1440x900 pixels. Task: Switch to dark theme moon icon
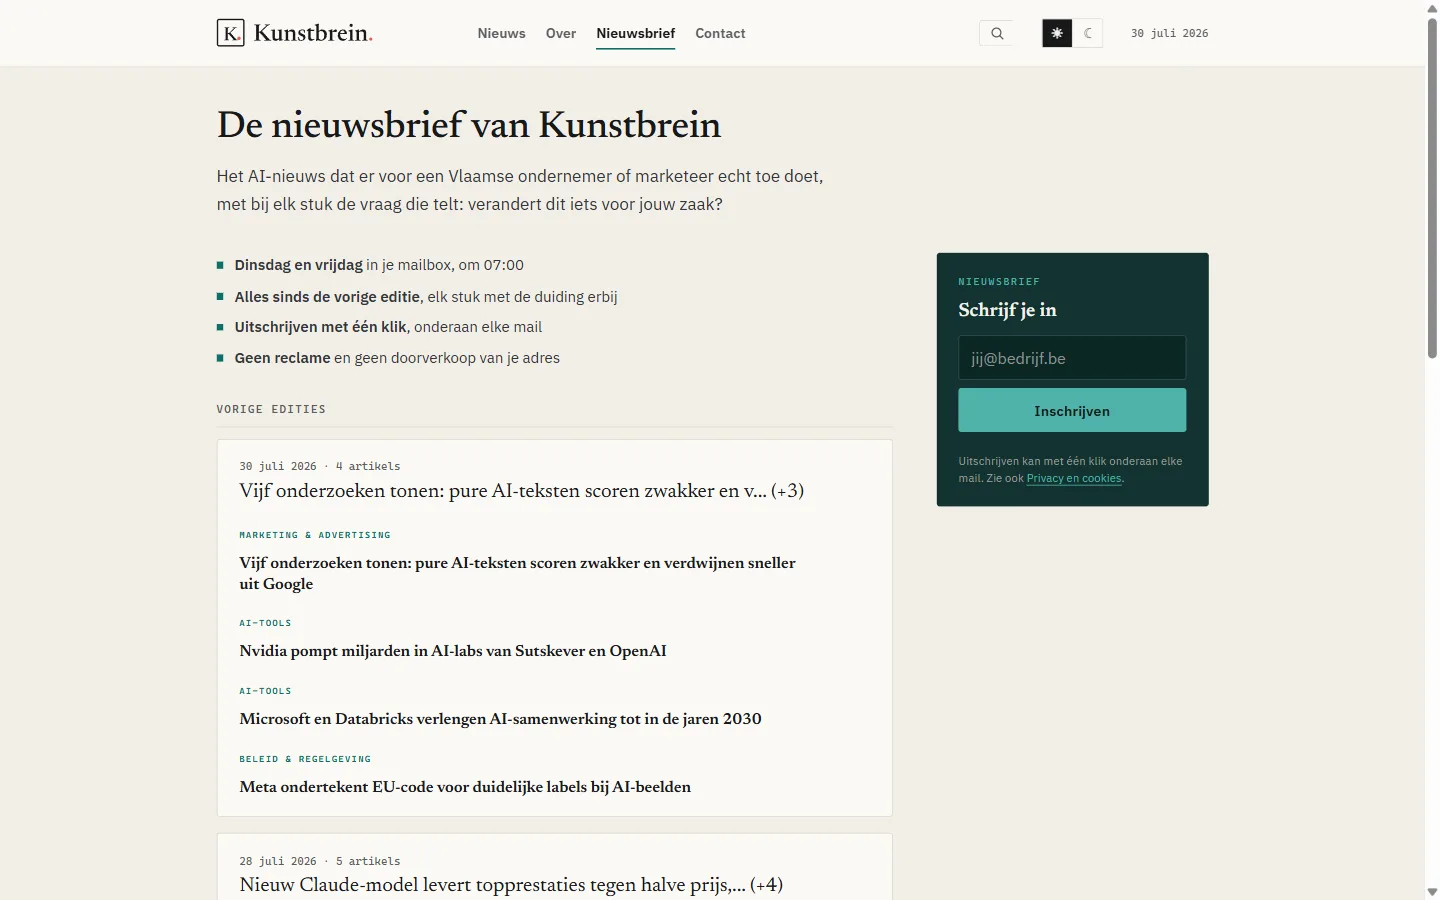pos(1088,33)
